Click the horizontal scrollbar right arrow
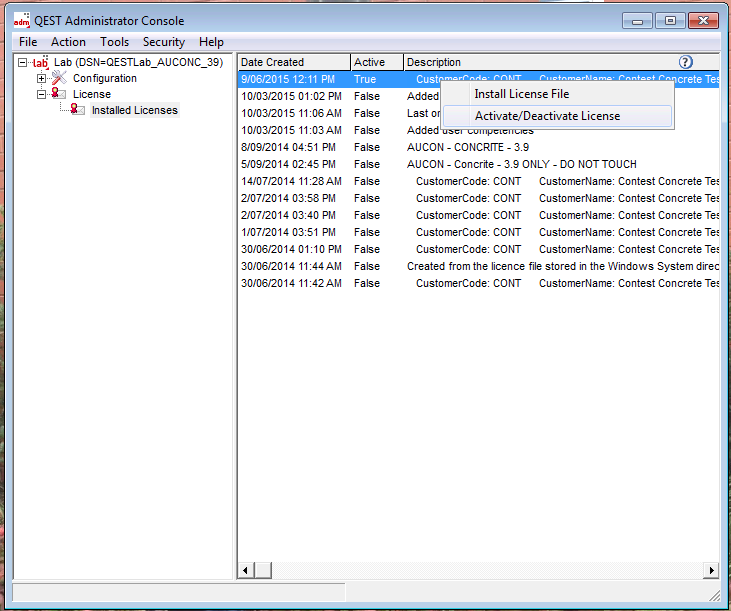This screenshot has width=731, height=611. point(711,570)
